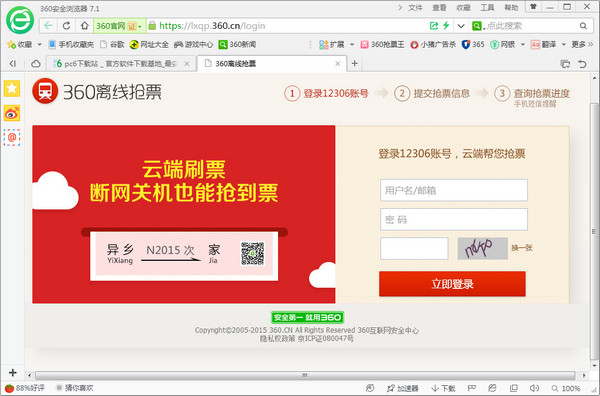Click the 安全第一 就用360 badge
The width and height of the screenshot is (600, 396).
pyautogui.click(x=308, y=317)
